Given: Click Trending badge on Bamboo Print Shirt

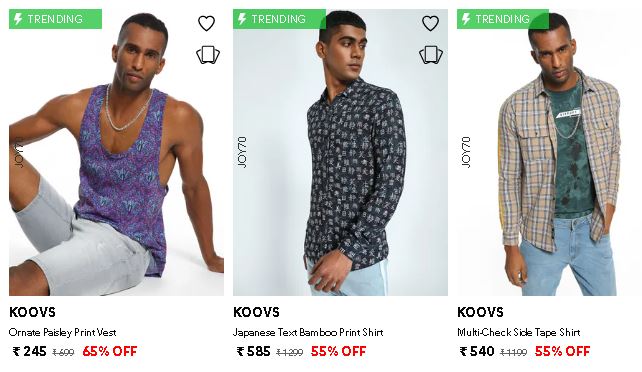Looking at the screenshot, I should pyautogui.click(x=279, y=19).
